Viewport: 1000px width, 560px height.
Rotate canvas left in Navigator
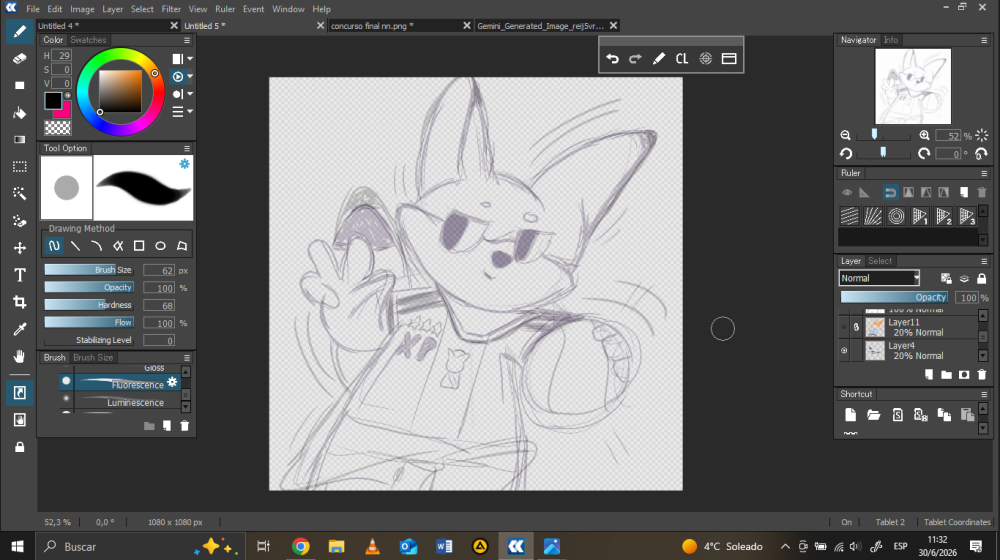(x=846, y=154)
